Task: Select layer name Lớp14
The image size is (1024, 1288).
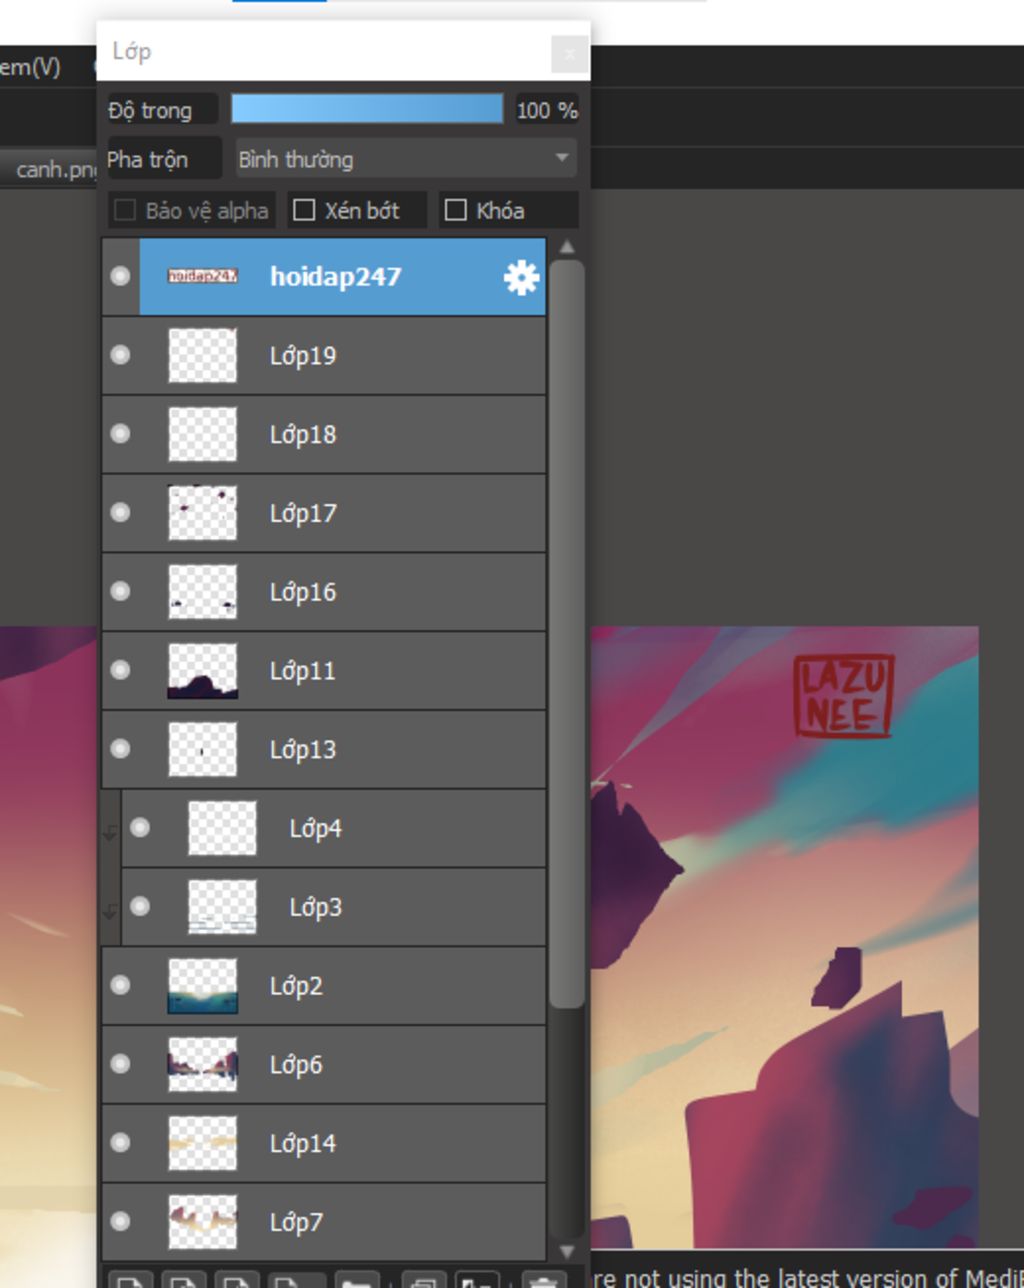Action: coord(303,1143)
